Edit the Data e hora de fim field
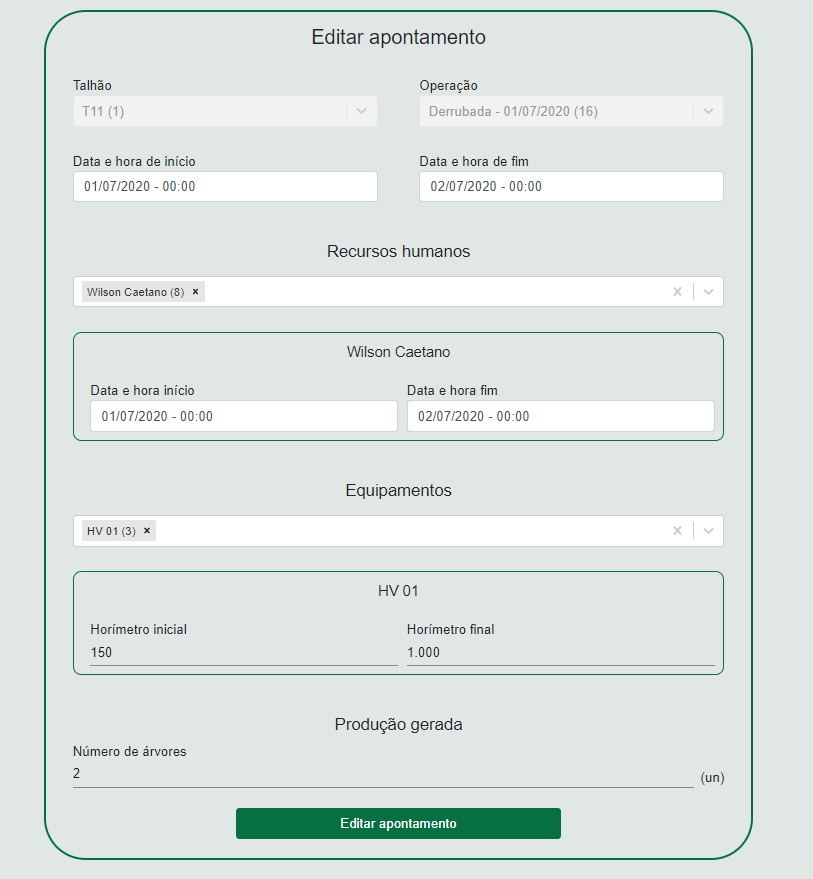Screen dimensions: 813x879 coord(571,186)
